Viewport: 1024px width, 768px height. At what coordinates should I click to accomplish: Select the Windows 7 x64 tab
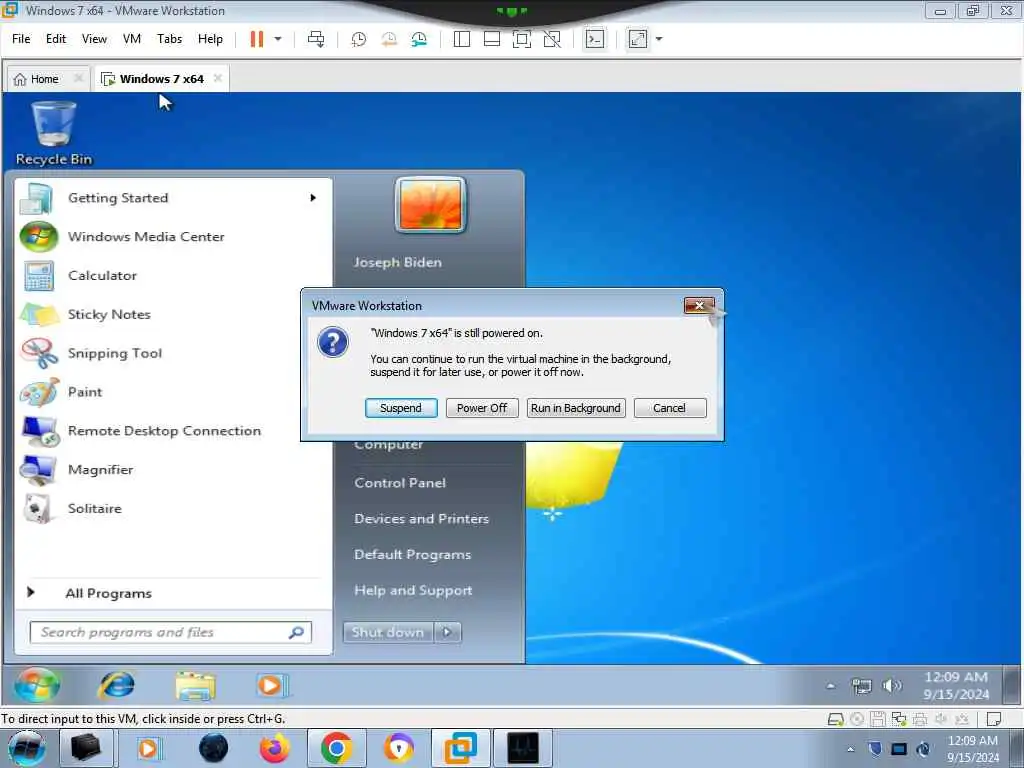click(x=161, y=79)
